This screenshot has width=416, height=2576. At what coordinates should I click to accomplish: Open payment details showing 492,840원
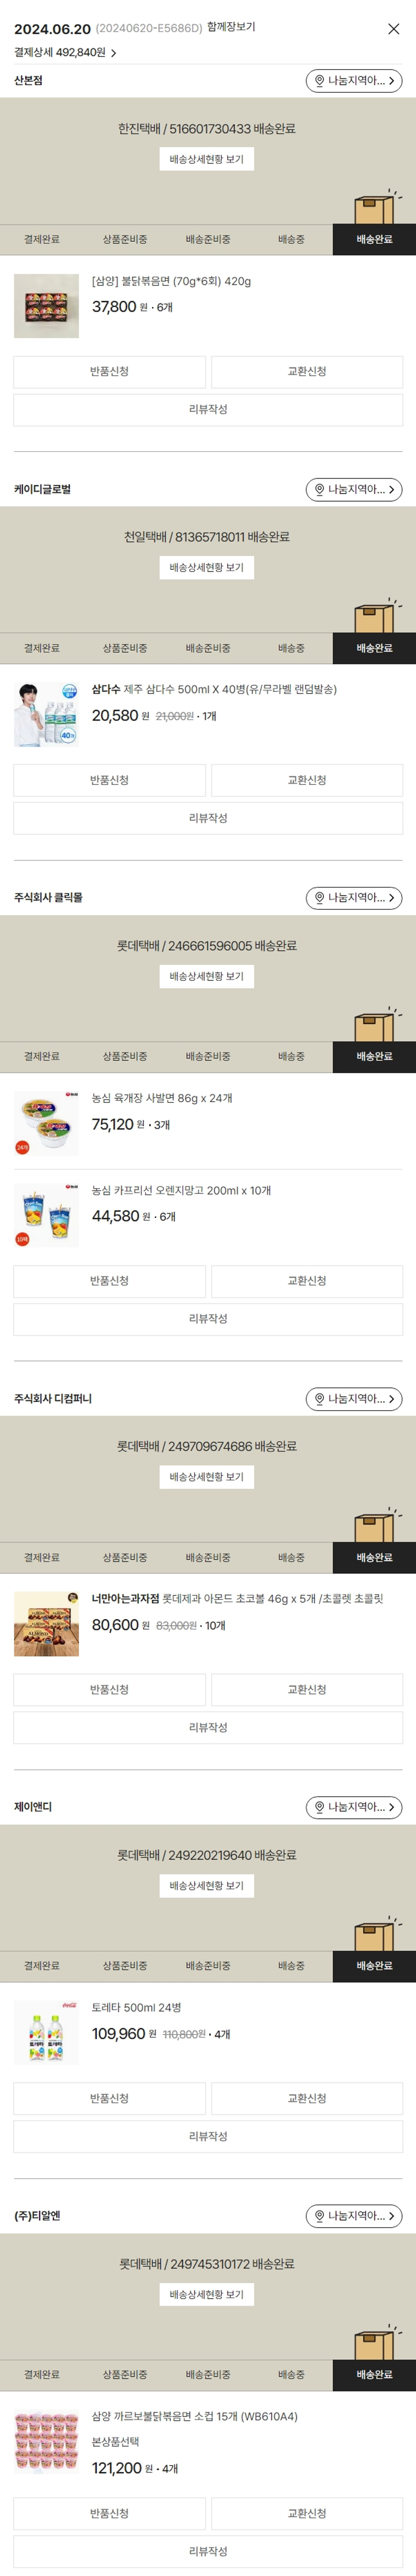[65, 53]
